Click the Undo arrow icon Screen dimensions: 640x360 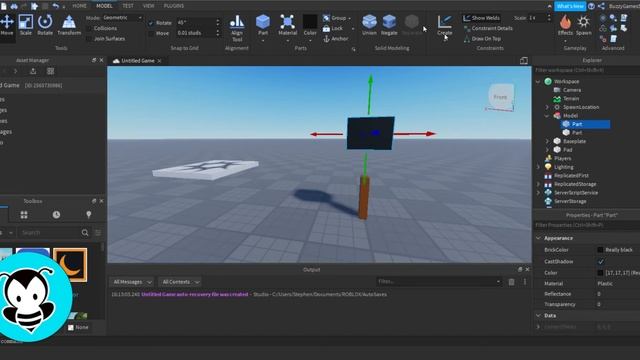click(56, 6)
